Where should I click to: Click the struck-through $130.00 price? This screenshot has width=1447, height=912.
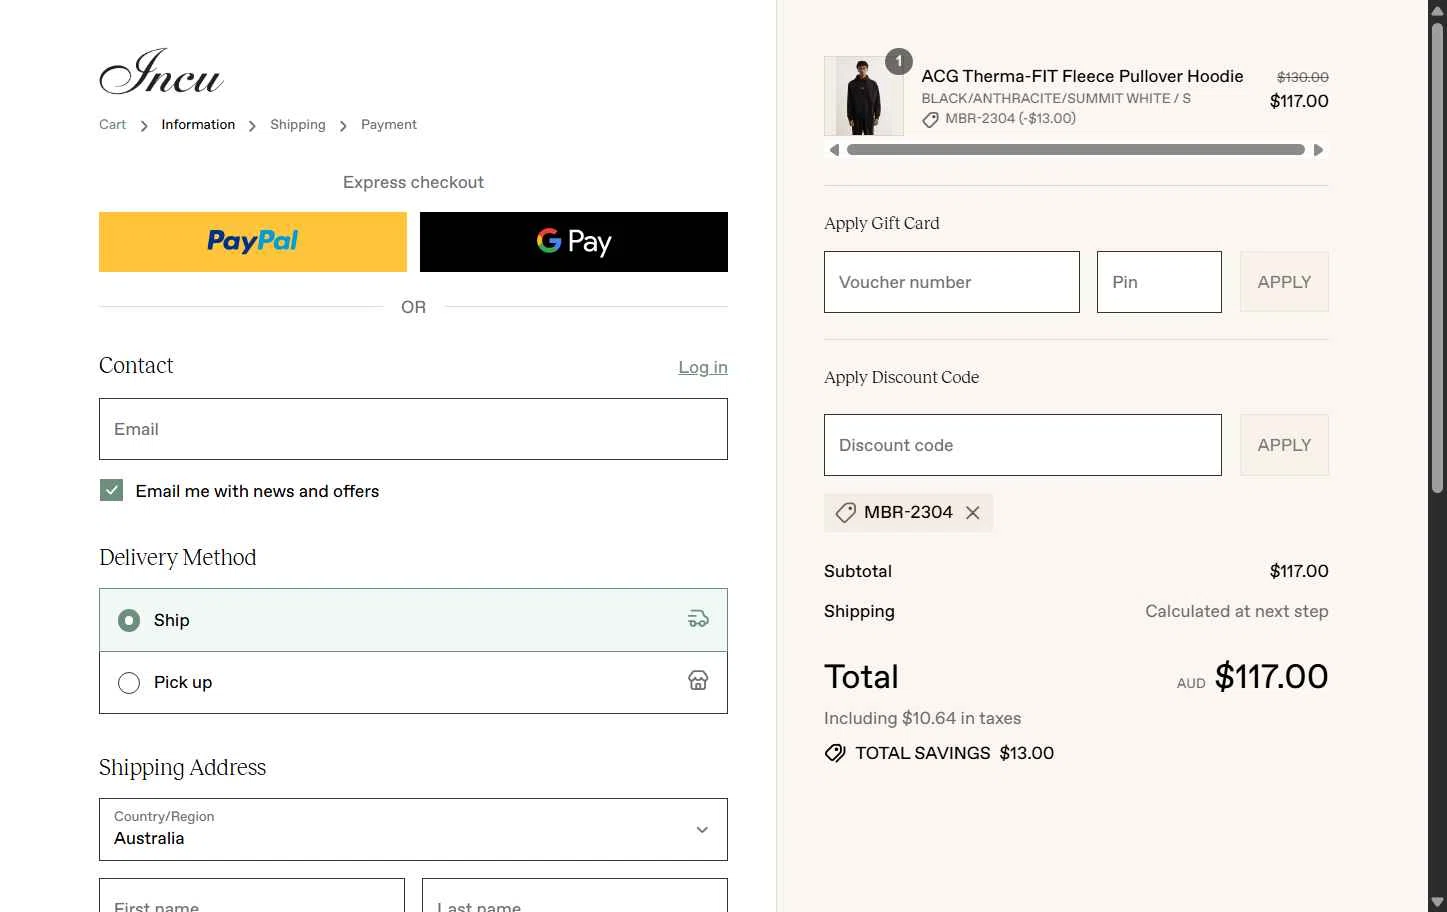tap(1302, 77)
